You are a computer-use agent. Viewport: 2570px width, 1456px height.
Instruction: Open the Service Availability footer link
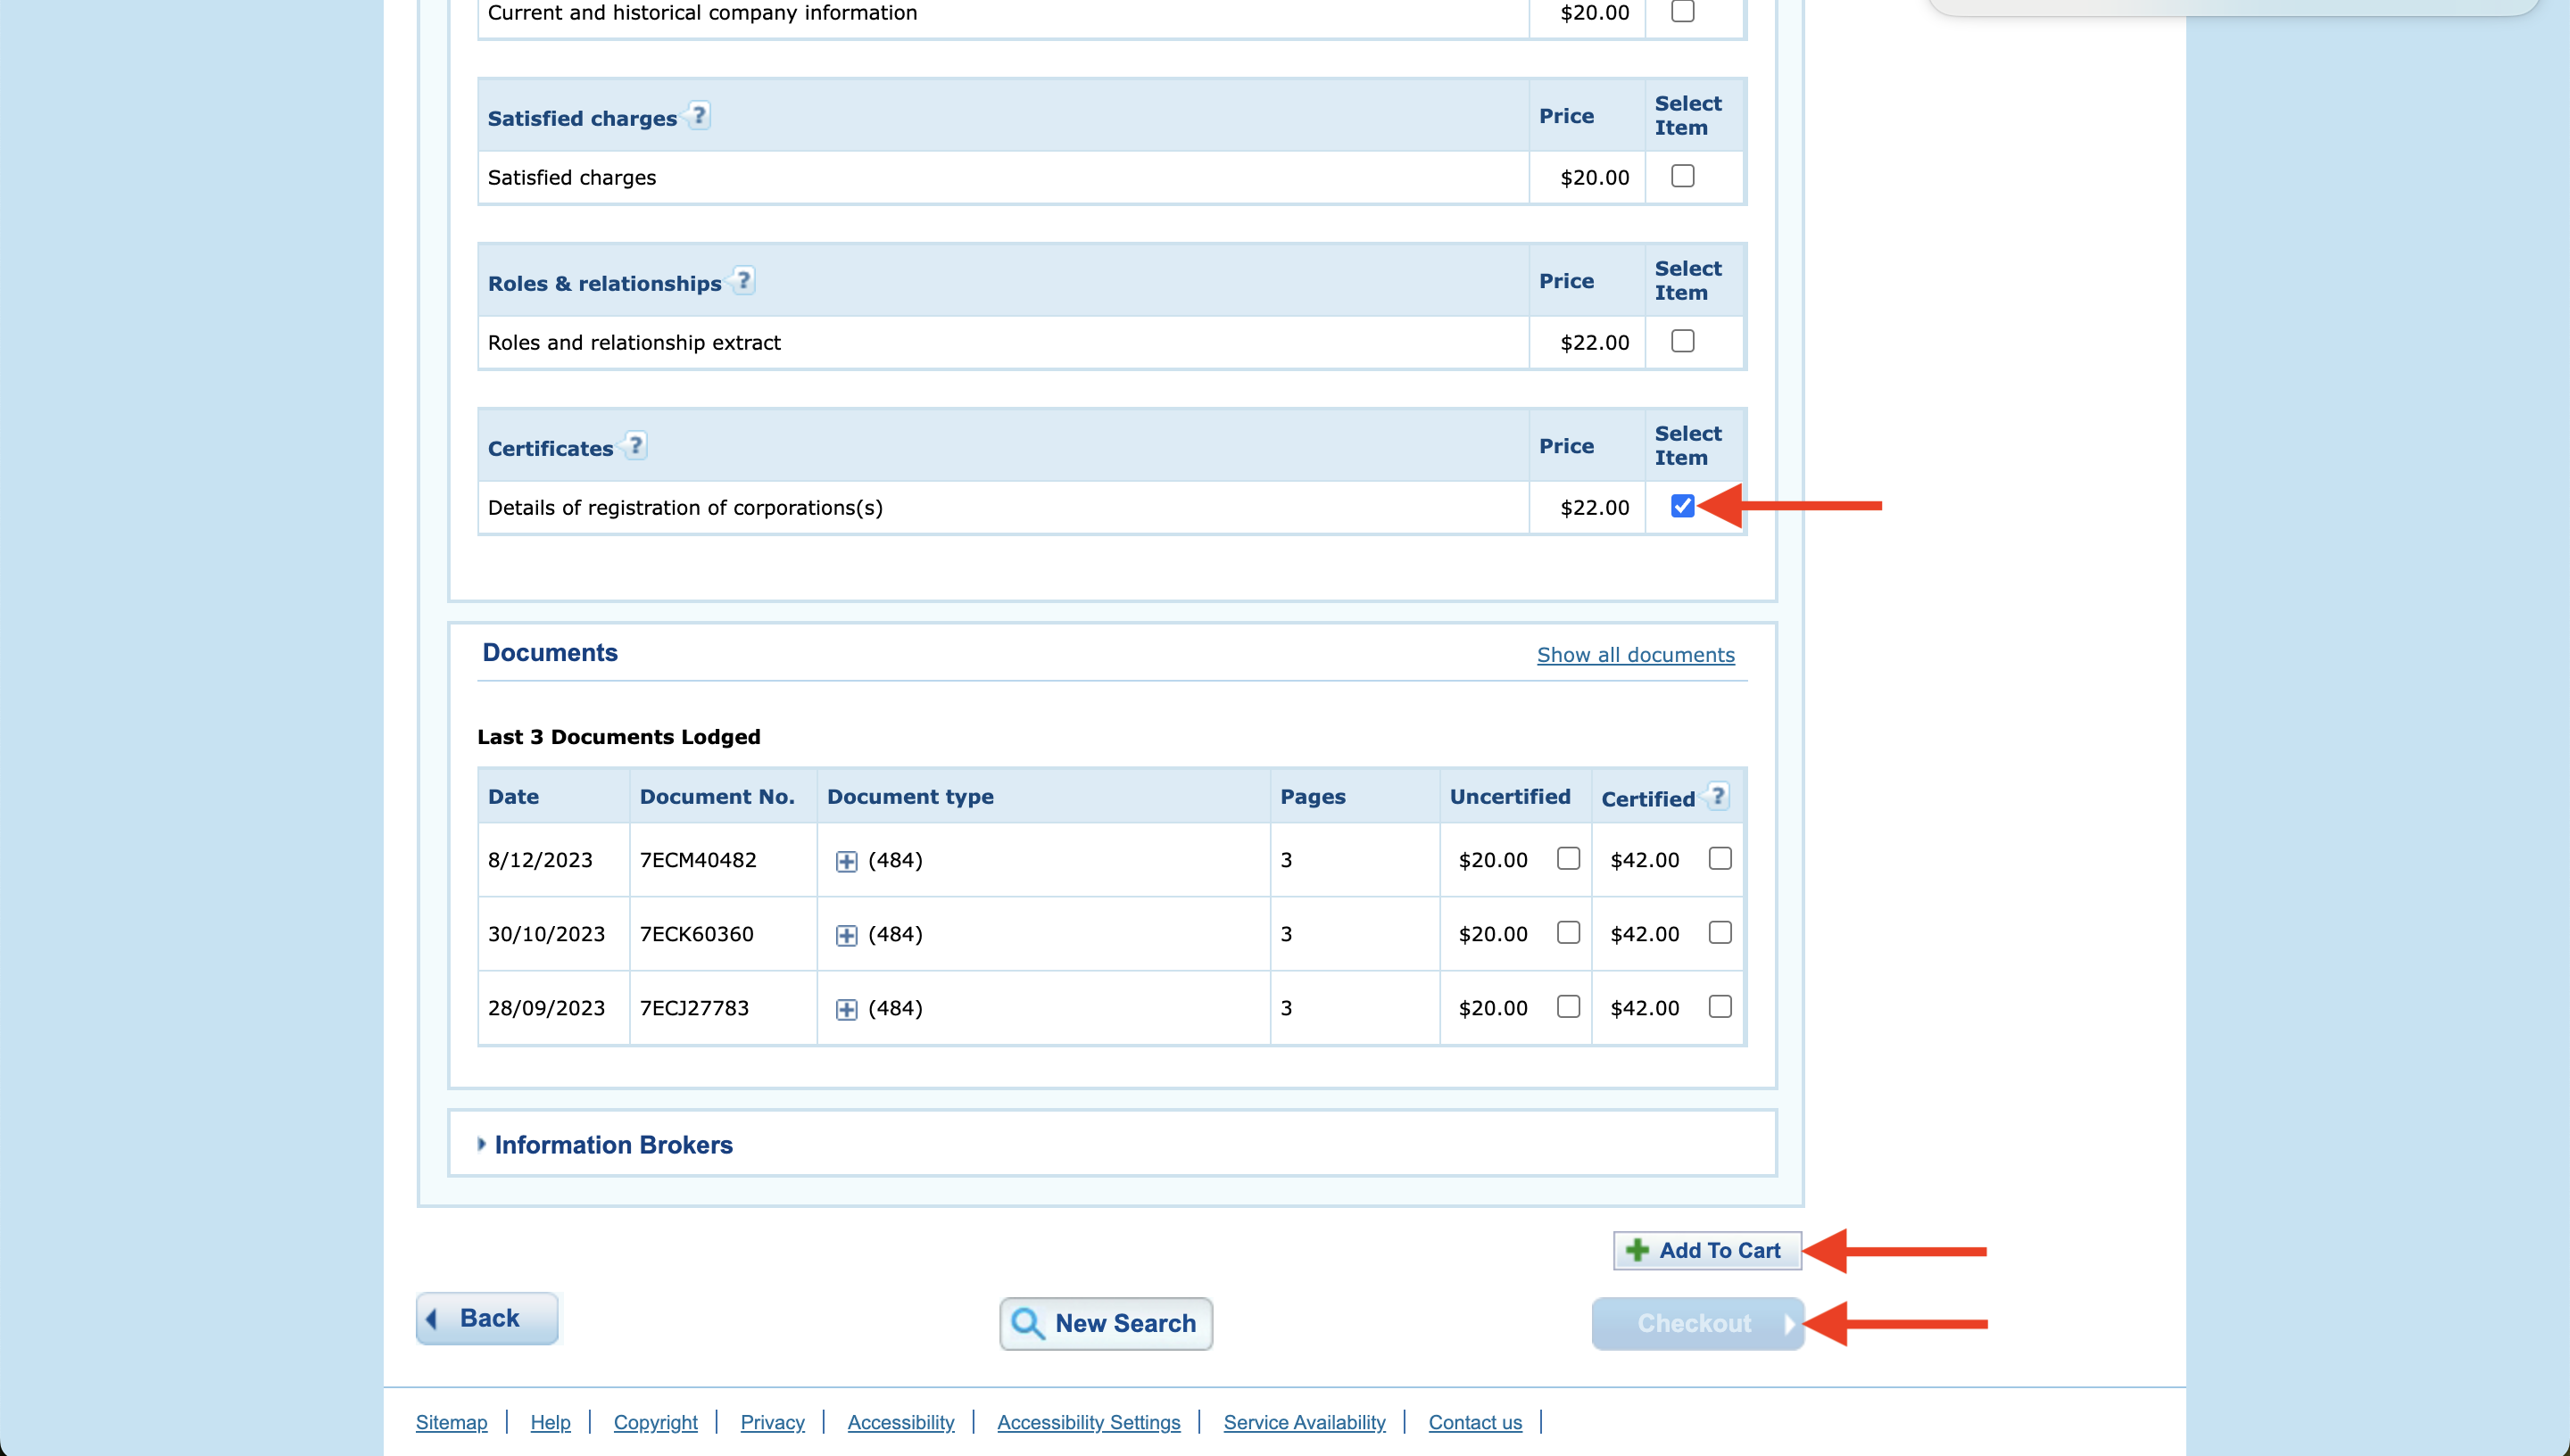(1303, 1421)
